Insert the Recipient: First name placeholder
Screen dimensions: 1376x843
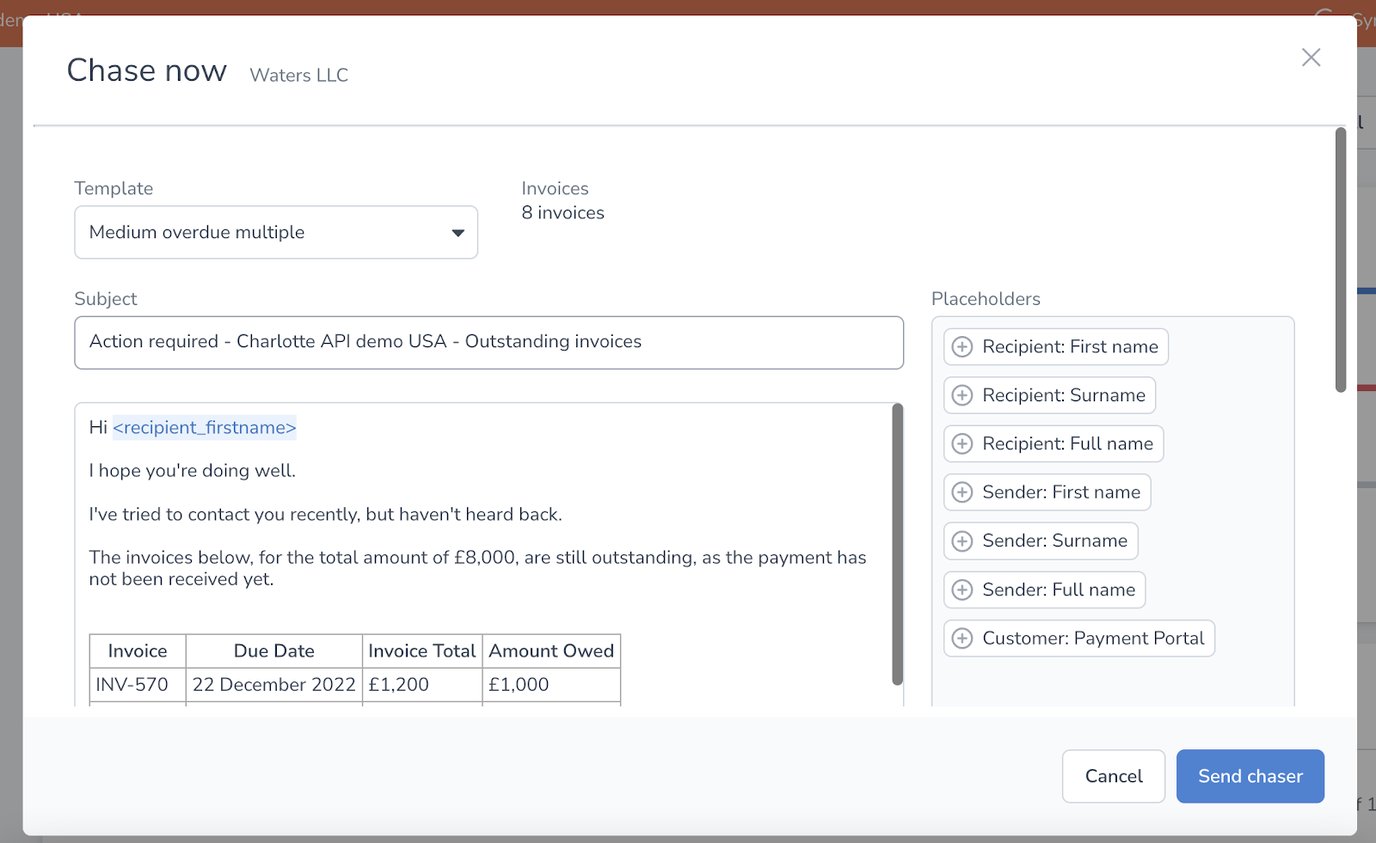coord(1055,346)
